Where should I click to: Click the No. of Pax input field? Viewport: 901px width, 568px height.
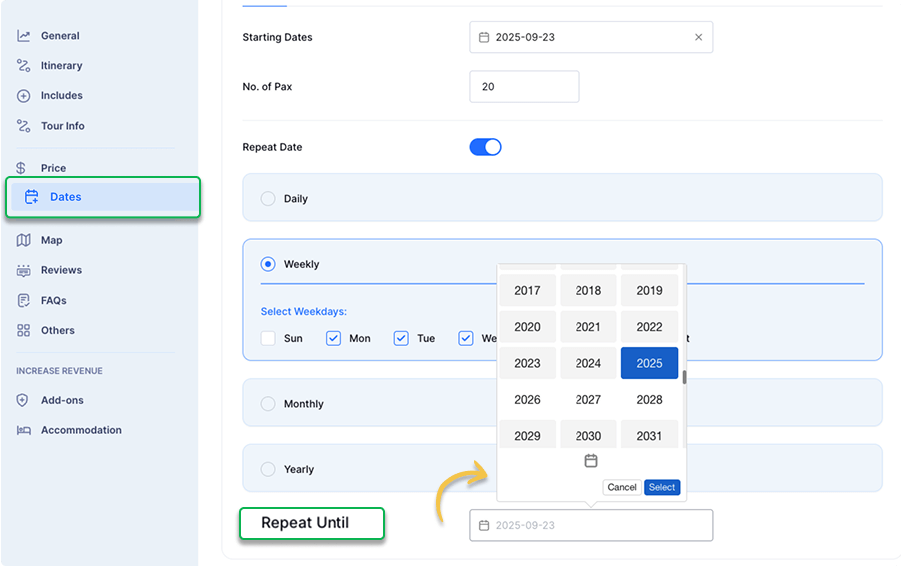point(524,87)
